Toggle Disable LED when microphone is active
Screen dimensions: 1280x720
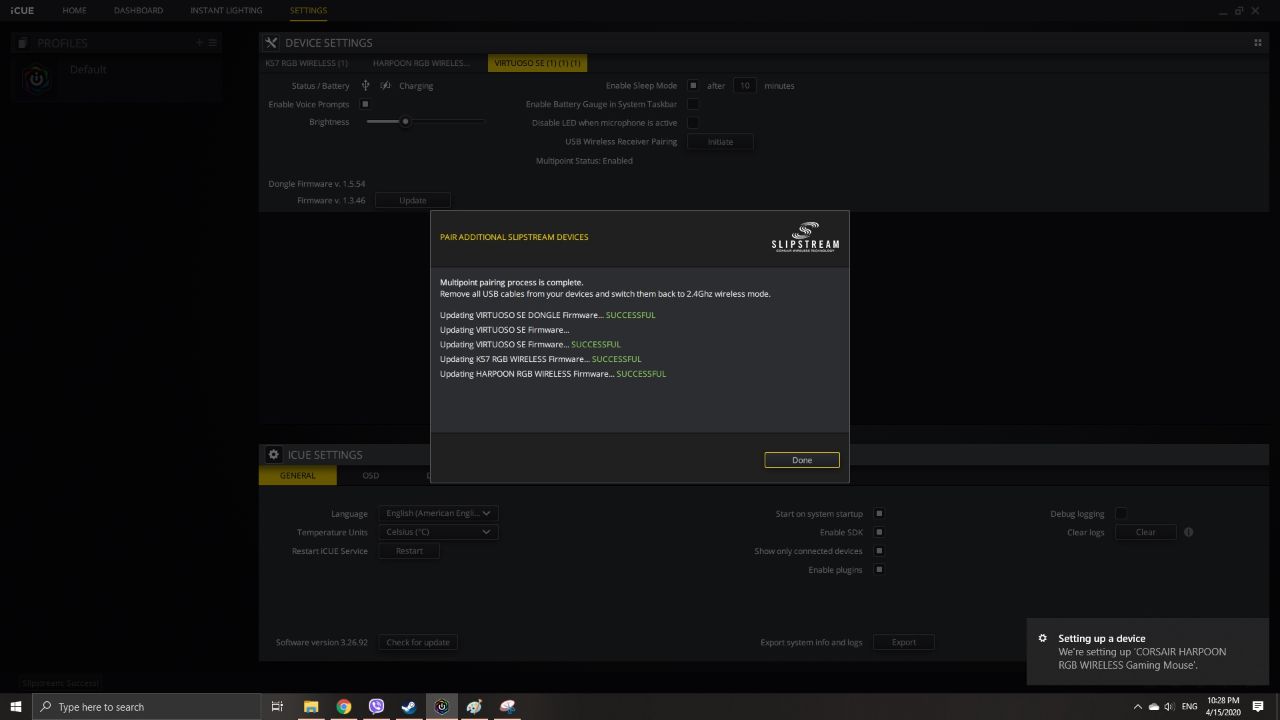[692, 123]
